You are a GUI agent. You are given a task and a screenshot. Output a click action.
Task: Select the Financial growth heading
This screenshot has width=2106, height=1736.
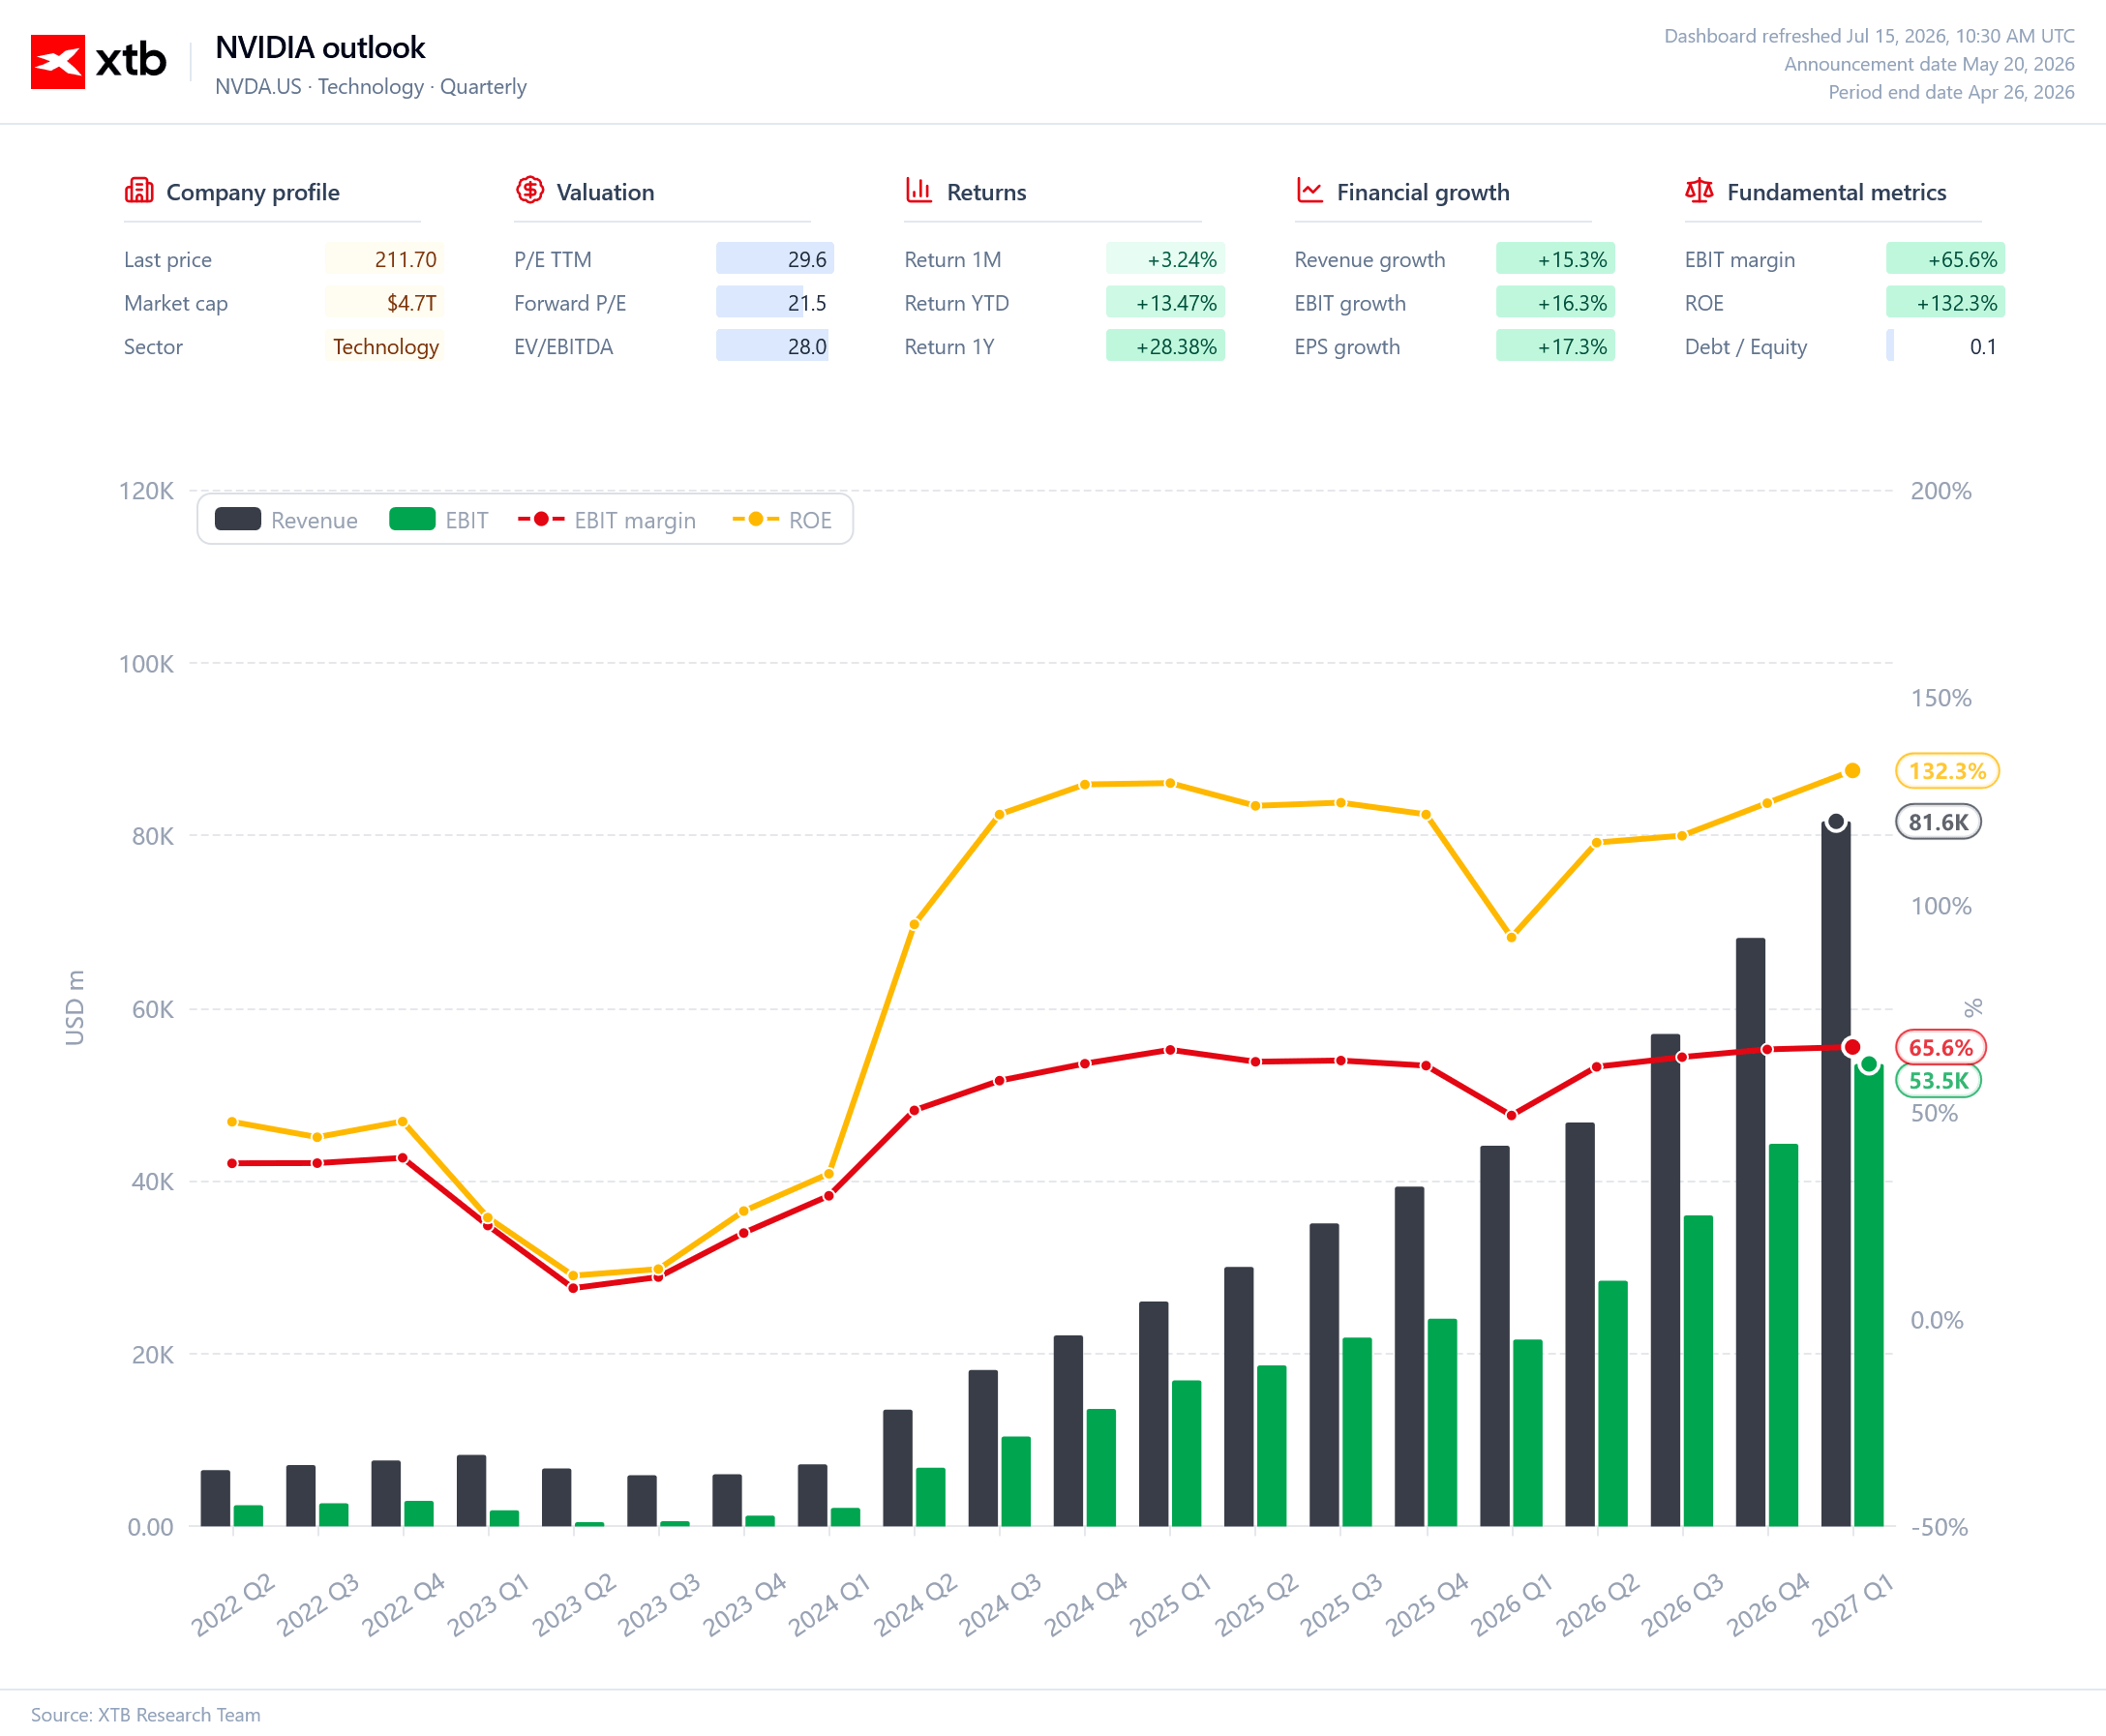coord(1423,192)
